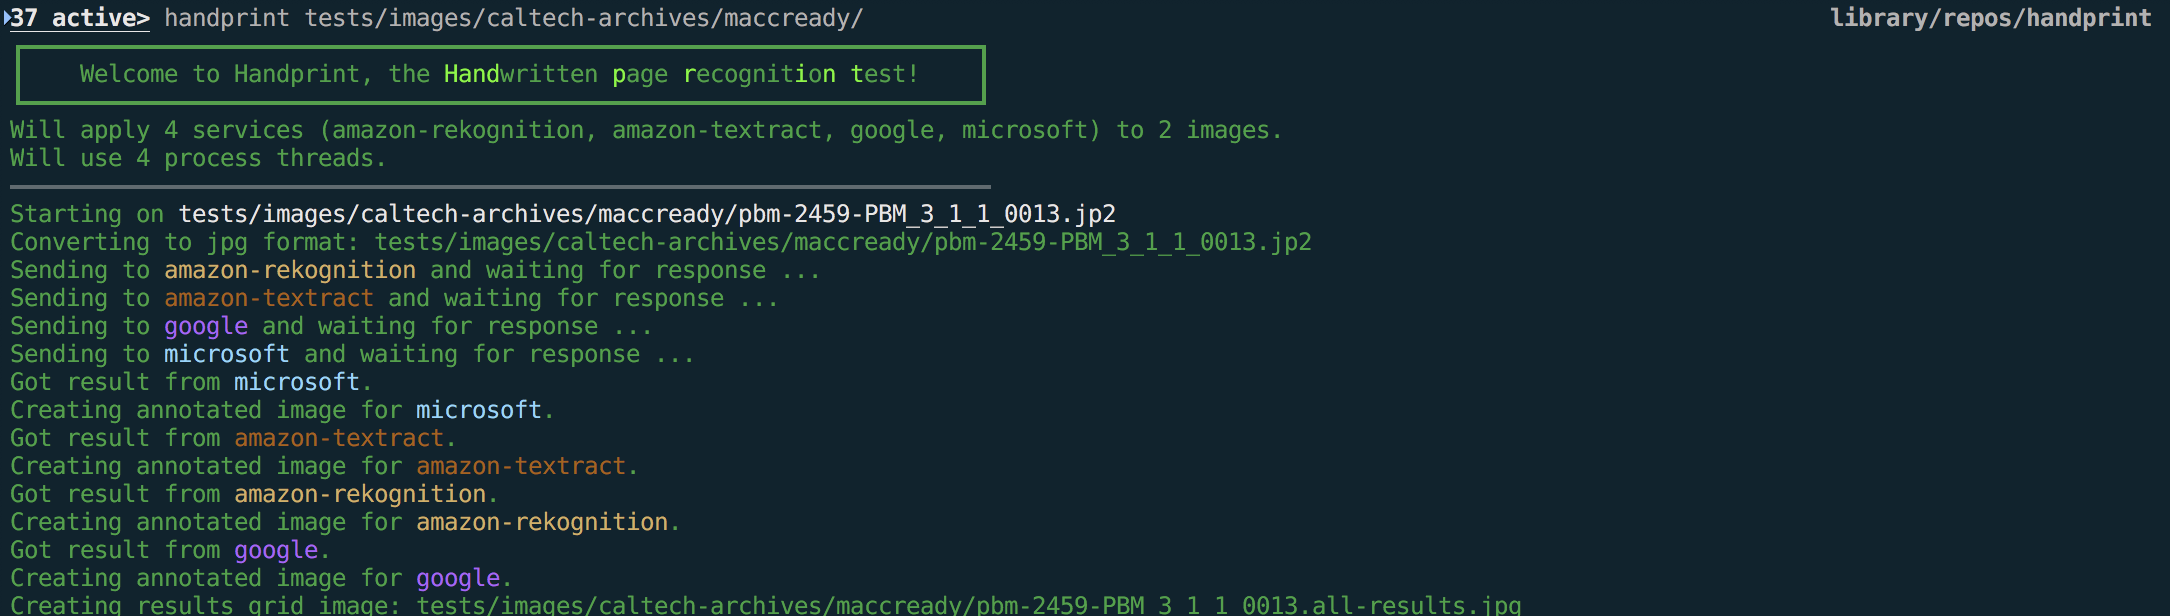This screenshot has height=616, width=2170.
Task: Click "amazon-textract" in its "Sending to" line
Action: [269, 298]
